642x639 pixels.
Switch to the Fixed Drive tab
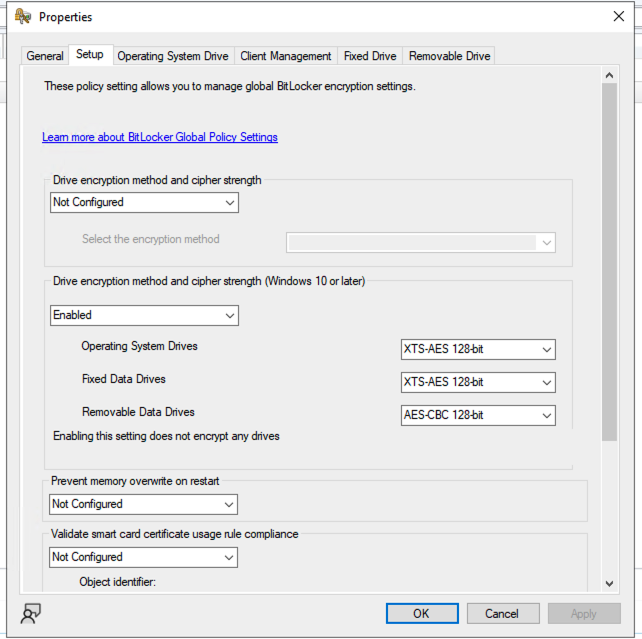370,56
